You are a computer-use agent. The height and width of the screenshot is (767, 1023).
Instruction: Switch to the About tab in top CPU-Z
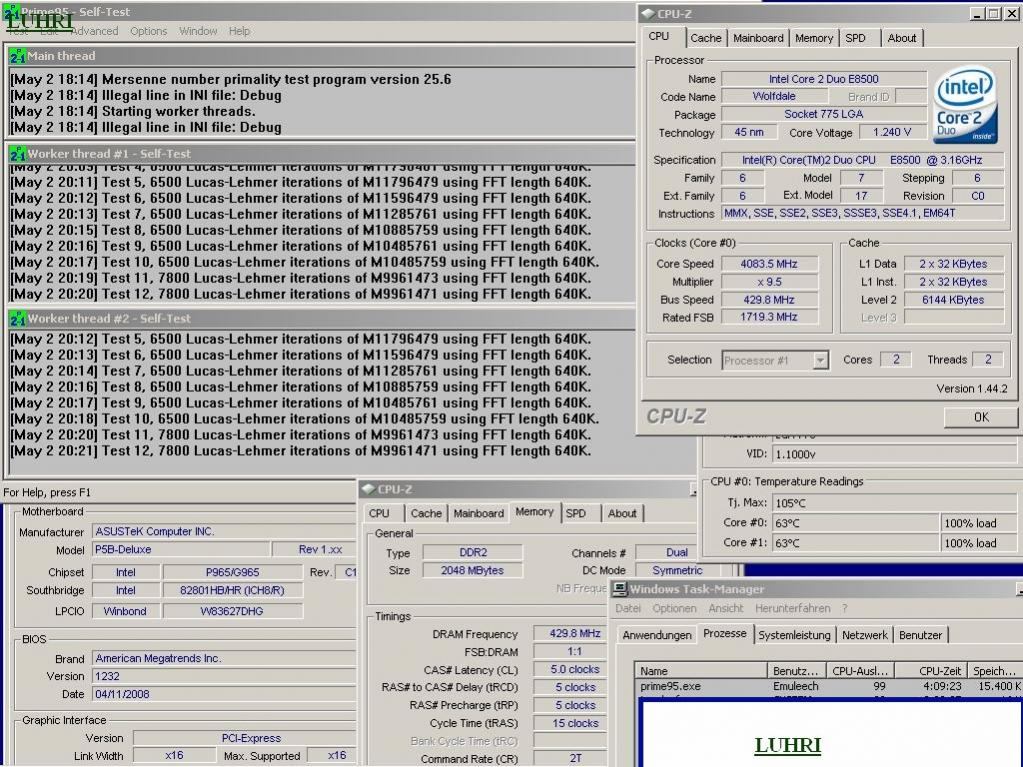(902, 38)
